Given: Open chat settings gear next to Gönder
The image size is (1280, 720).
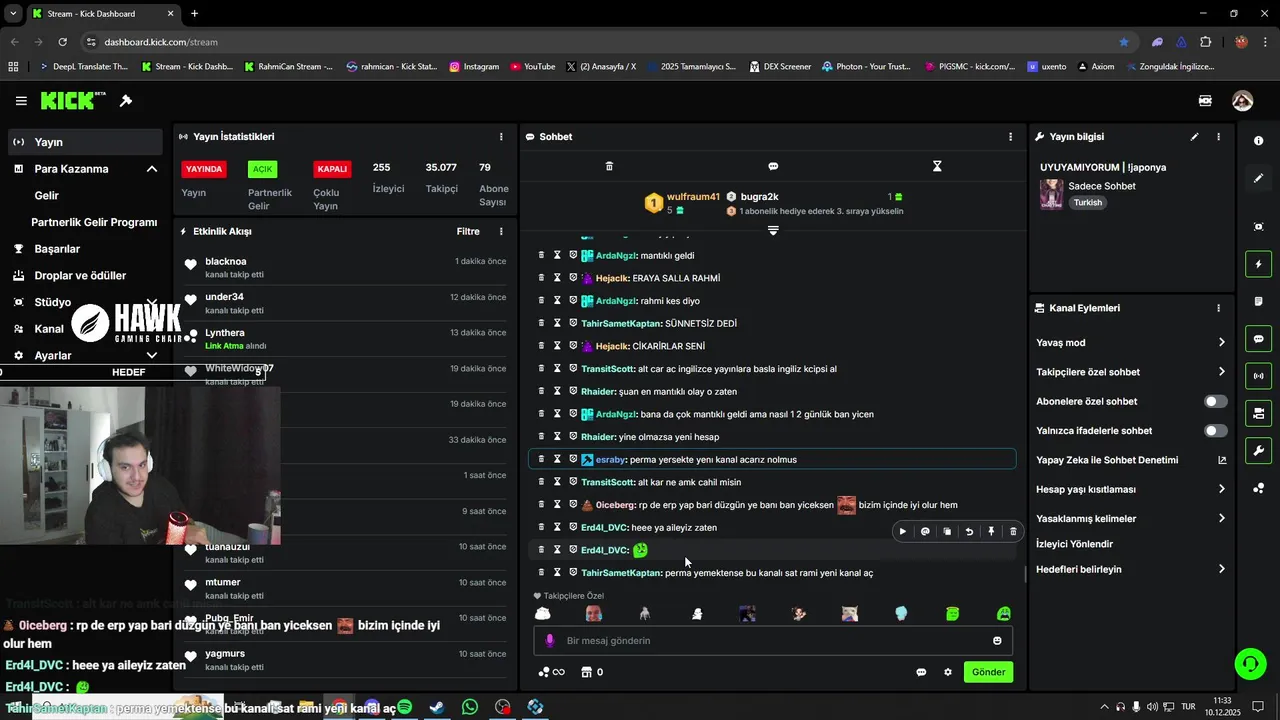Looking at the screenshot, I should [948, 672].
